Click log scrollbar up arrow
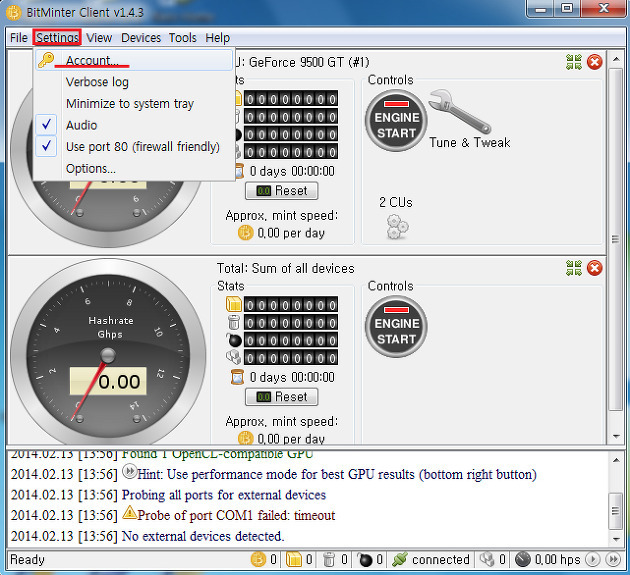This screenshot has width=630, height=575. point(616,459)
